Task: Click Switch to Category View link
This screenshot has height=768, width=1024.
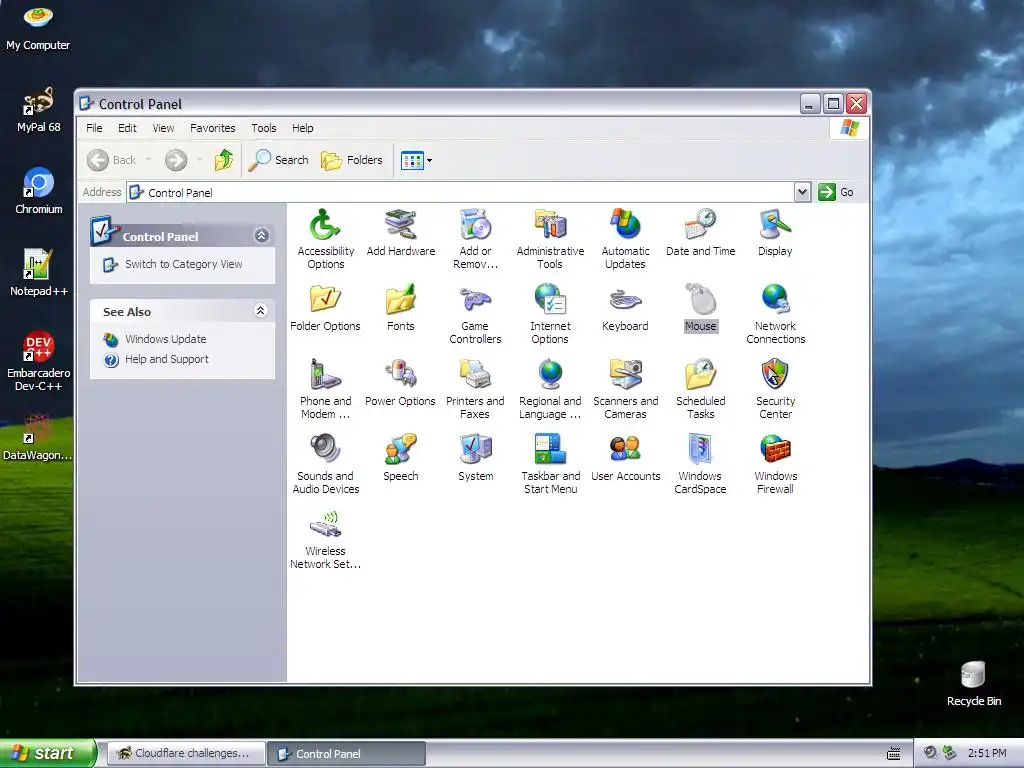Action: (x=184, y=264)
